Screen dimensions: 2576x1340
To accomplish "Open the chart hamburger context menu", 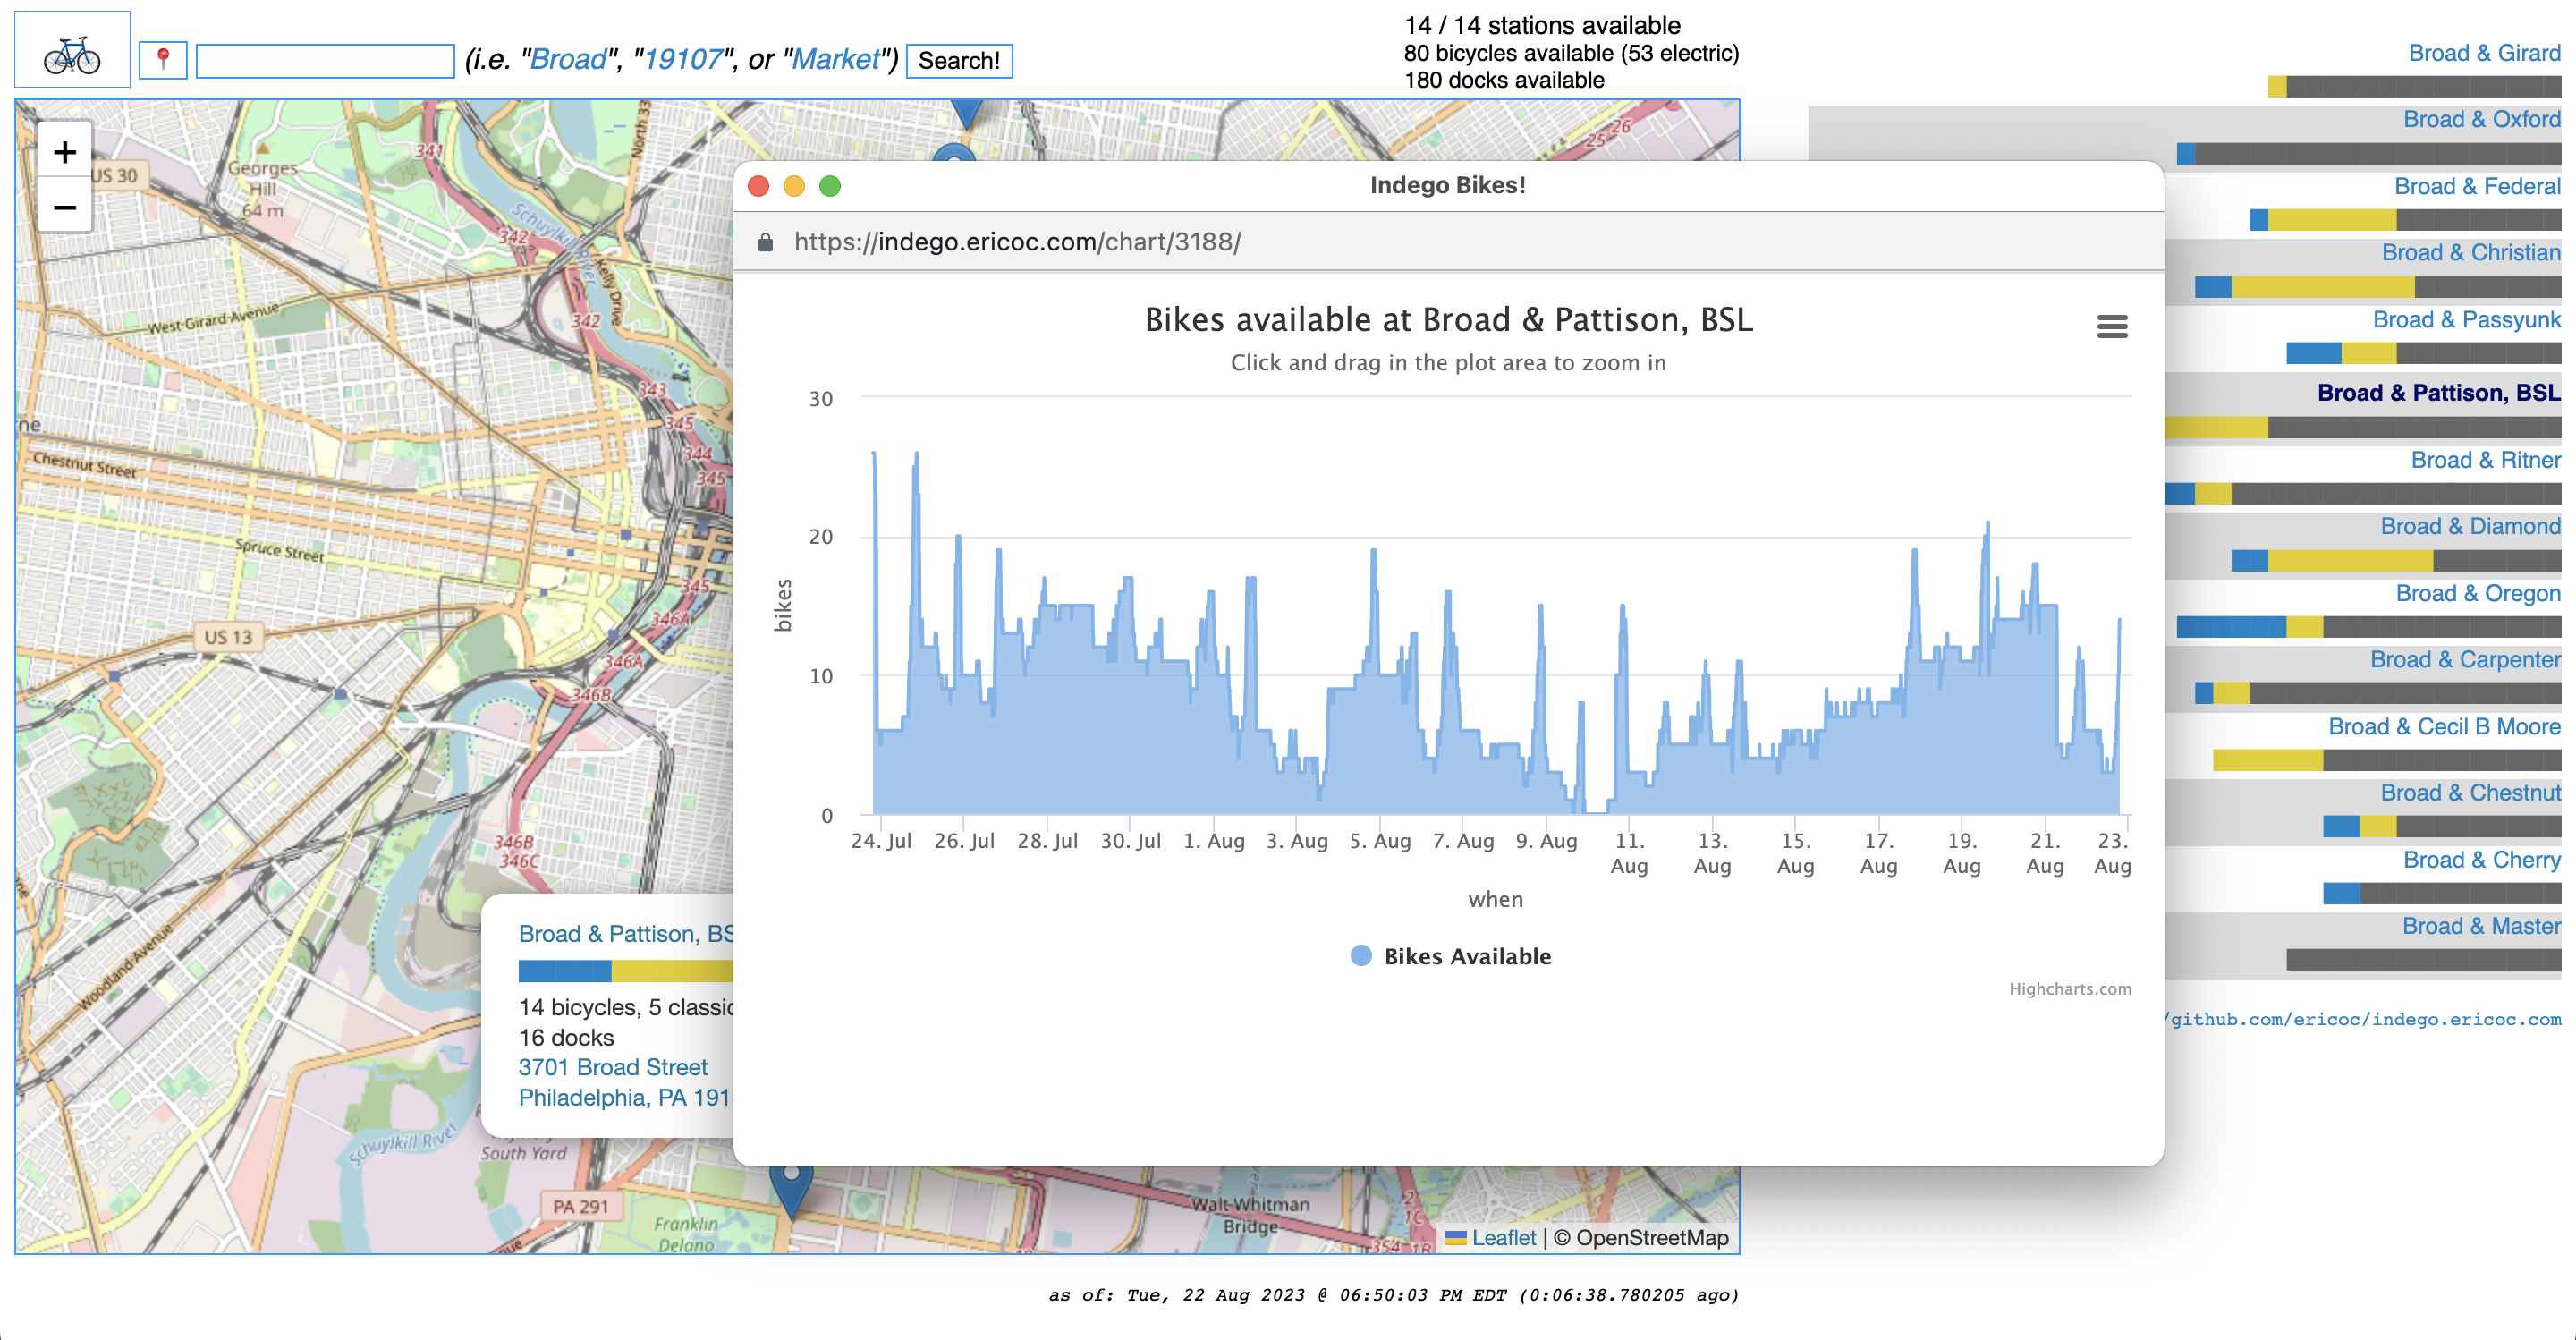I will [x=2111, y=327].
